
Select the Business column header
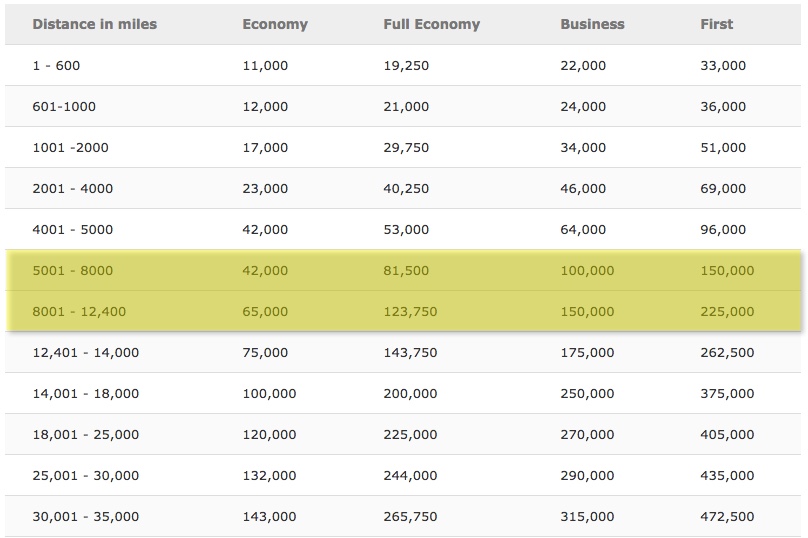tap(592, 24)
